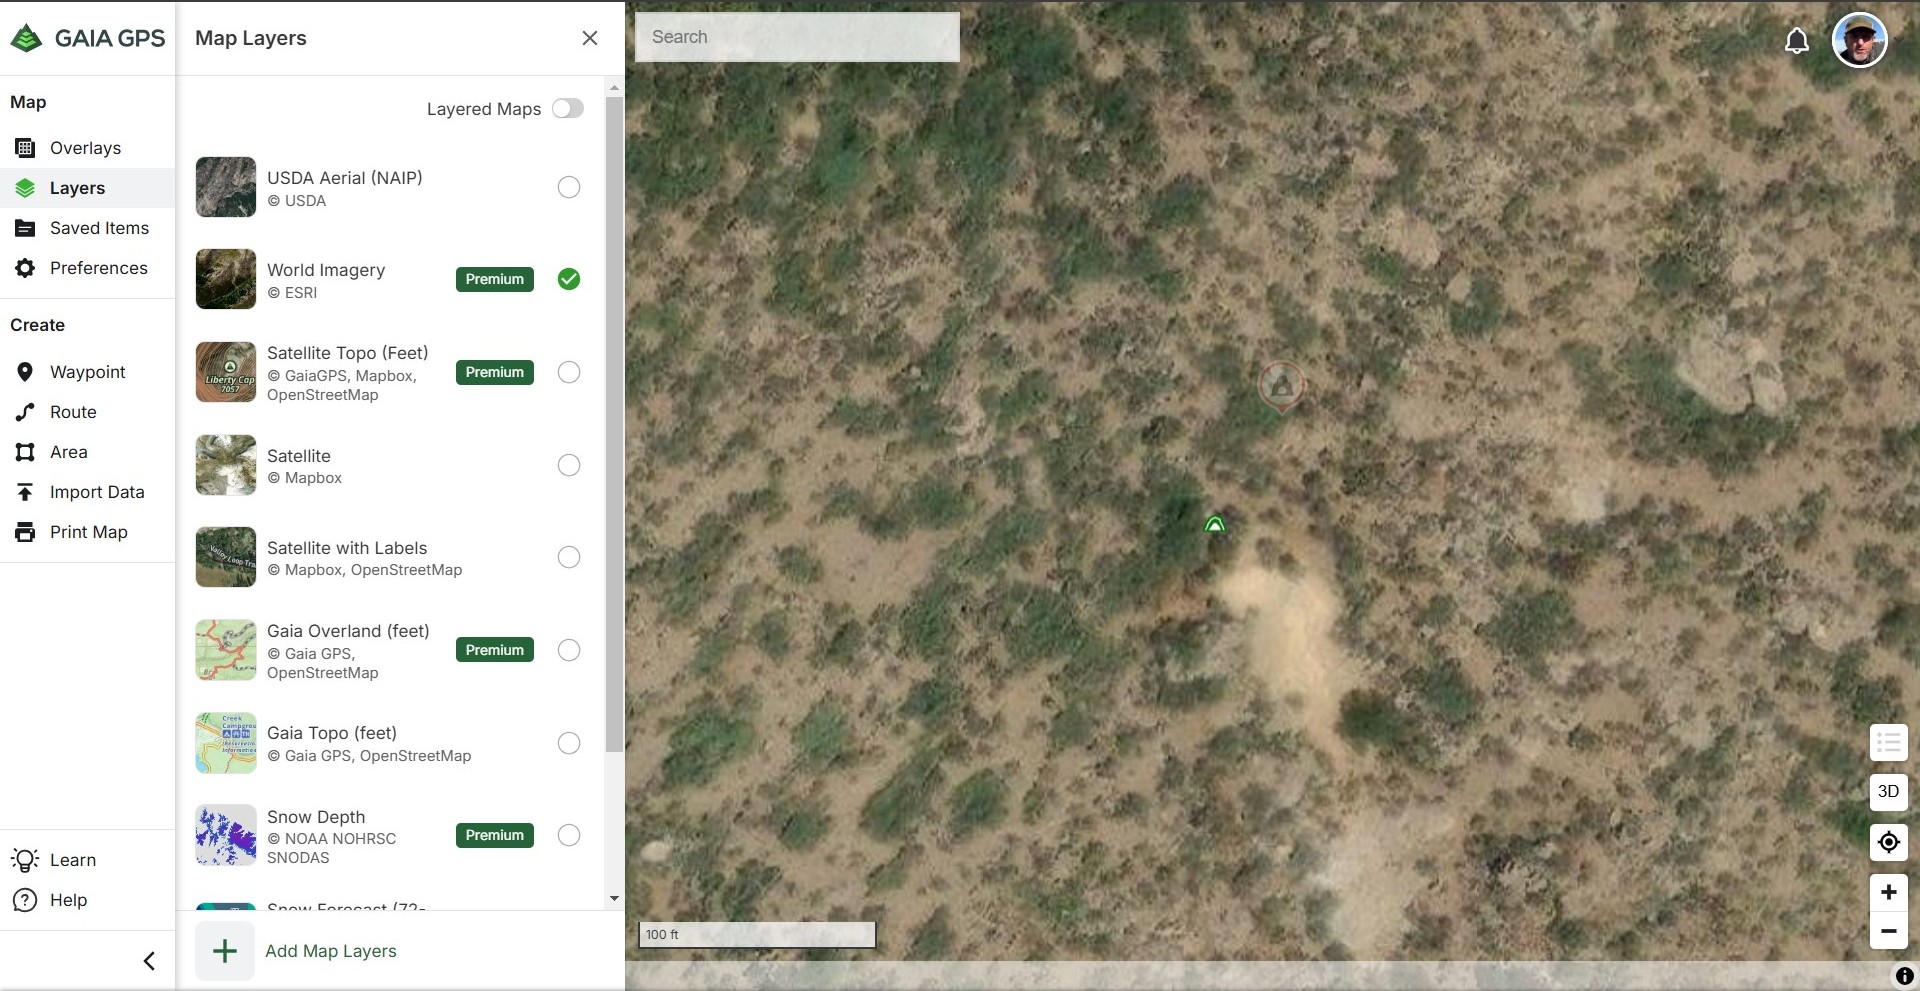Open Saved Items in the sidebar

(x=99, y=228)
